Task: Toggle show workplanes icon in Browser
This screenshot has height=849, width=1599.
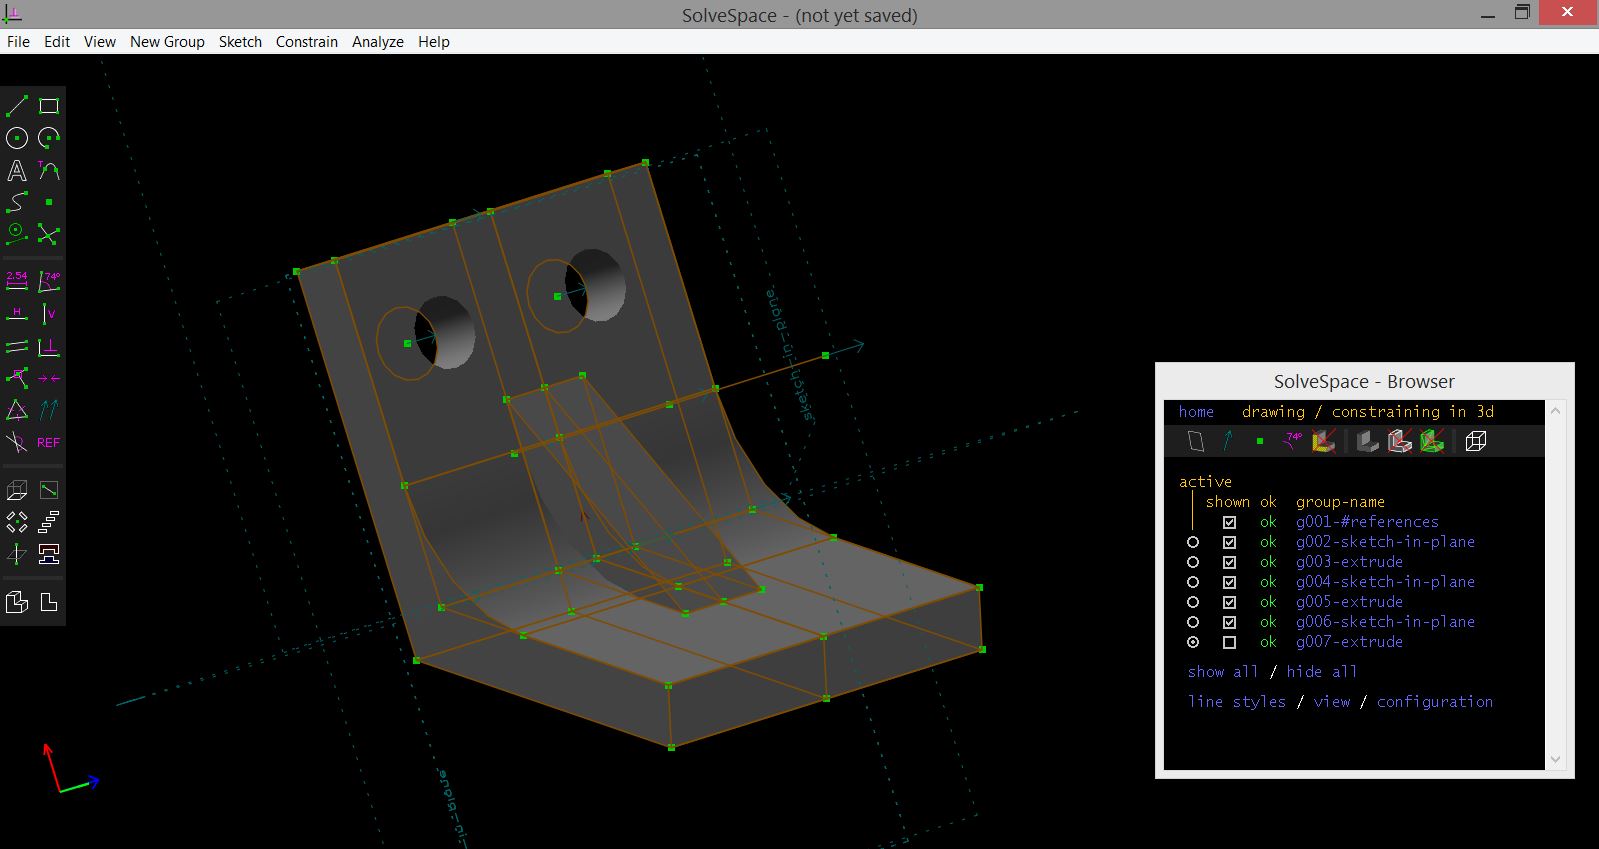Action: pyautogui.click(x=1197, y=441)
